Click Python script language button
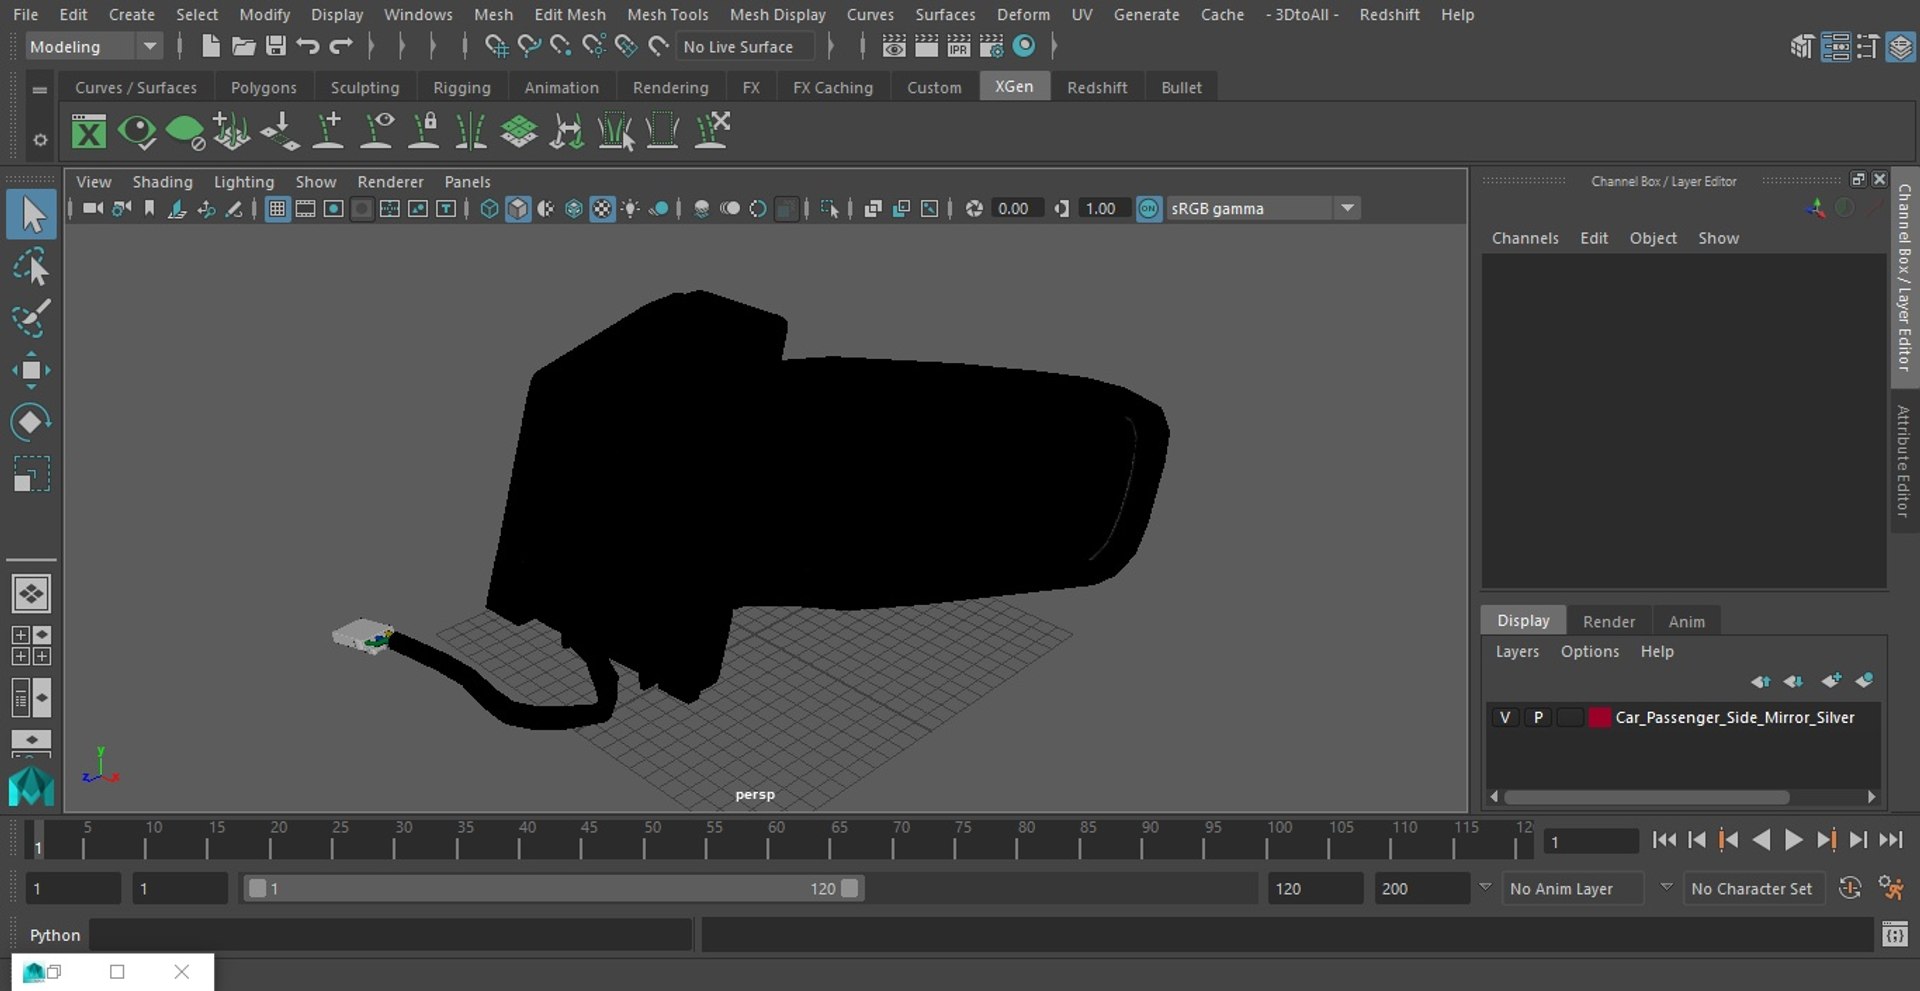Viewport: 1920px width, 991px height. pos(54,935)
